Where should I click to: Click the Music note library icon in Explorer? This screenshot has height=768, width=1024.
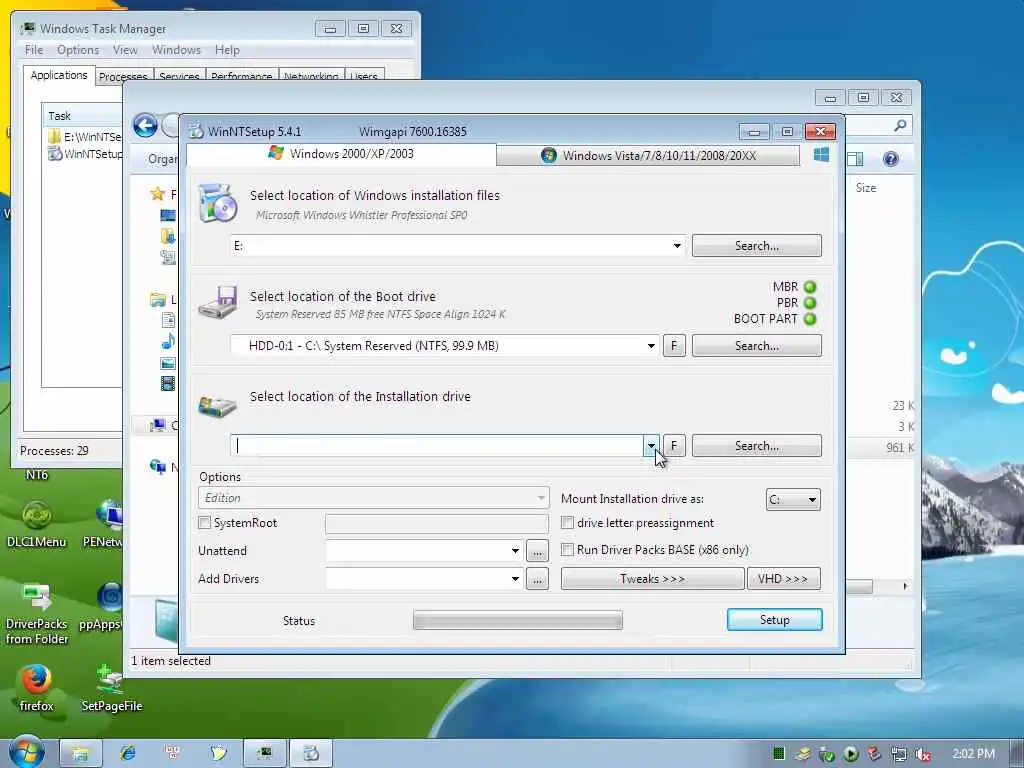(168, 341)
